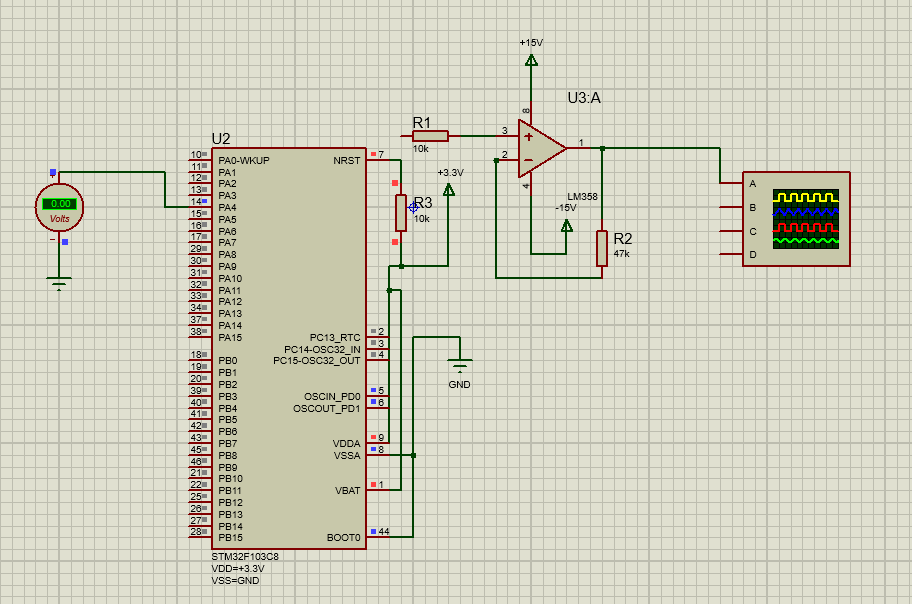Select the oscilloscope instrument

[x=807, y=219]
